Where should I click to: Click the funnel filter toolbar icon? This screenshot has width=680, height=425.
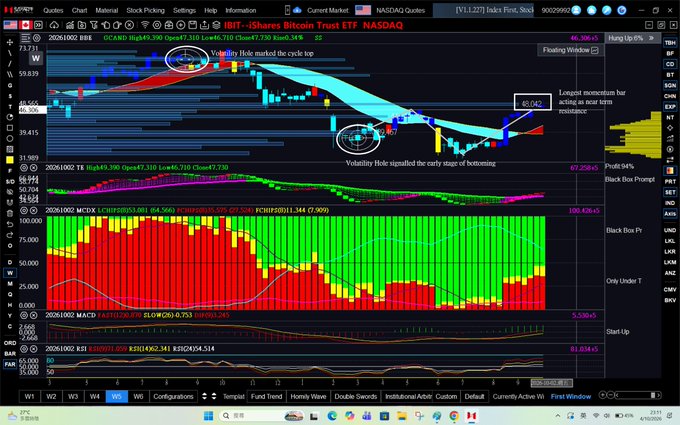pos(94,25)
